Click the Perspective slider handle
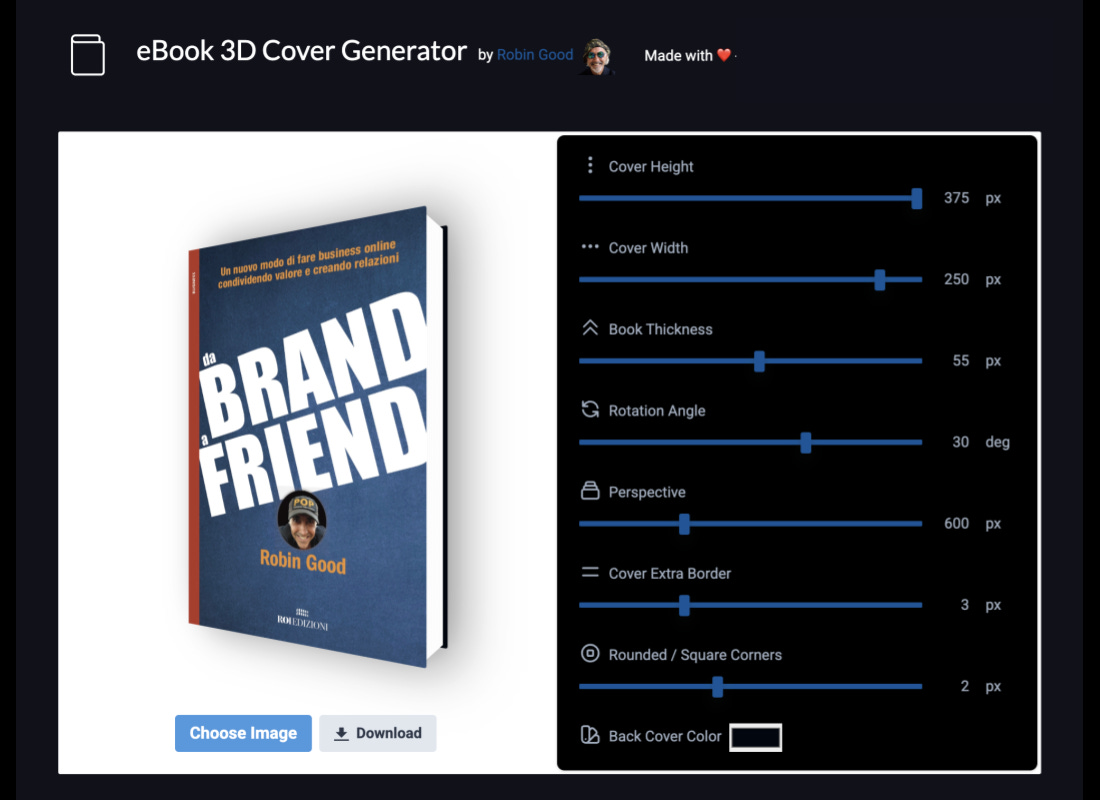 tap(684, 524)
